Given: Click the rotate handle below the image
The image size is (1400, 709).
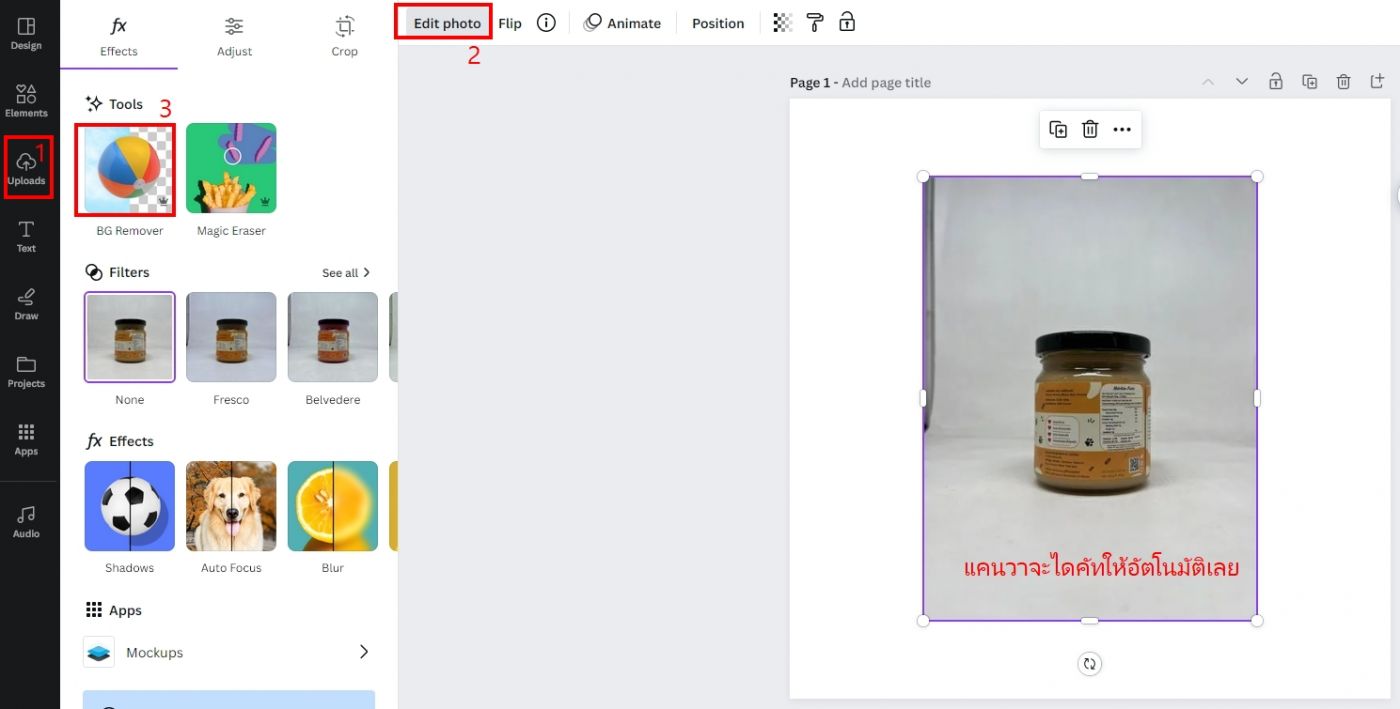Looking at the screenshot, I should (x=1089, y=663).
